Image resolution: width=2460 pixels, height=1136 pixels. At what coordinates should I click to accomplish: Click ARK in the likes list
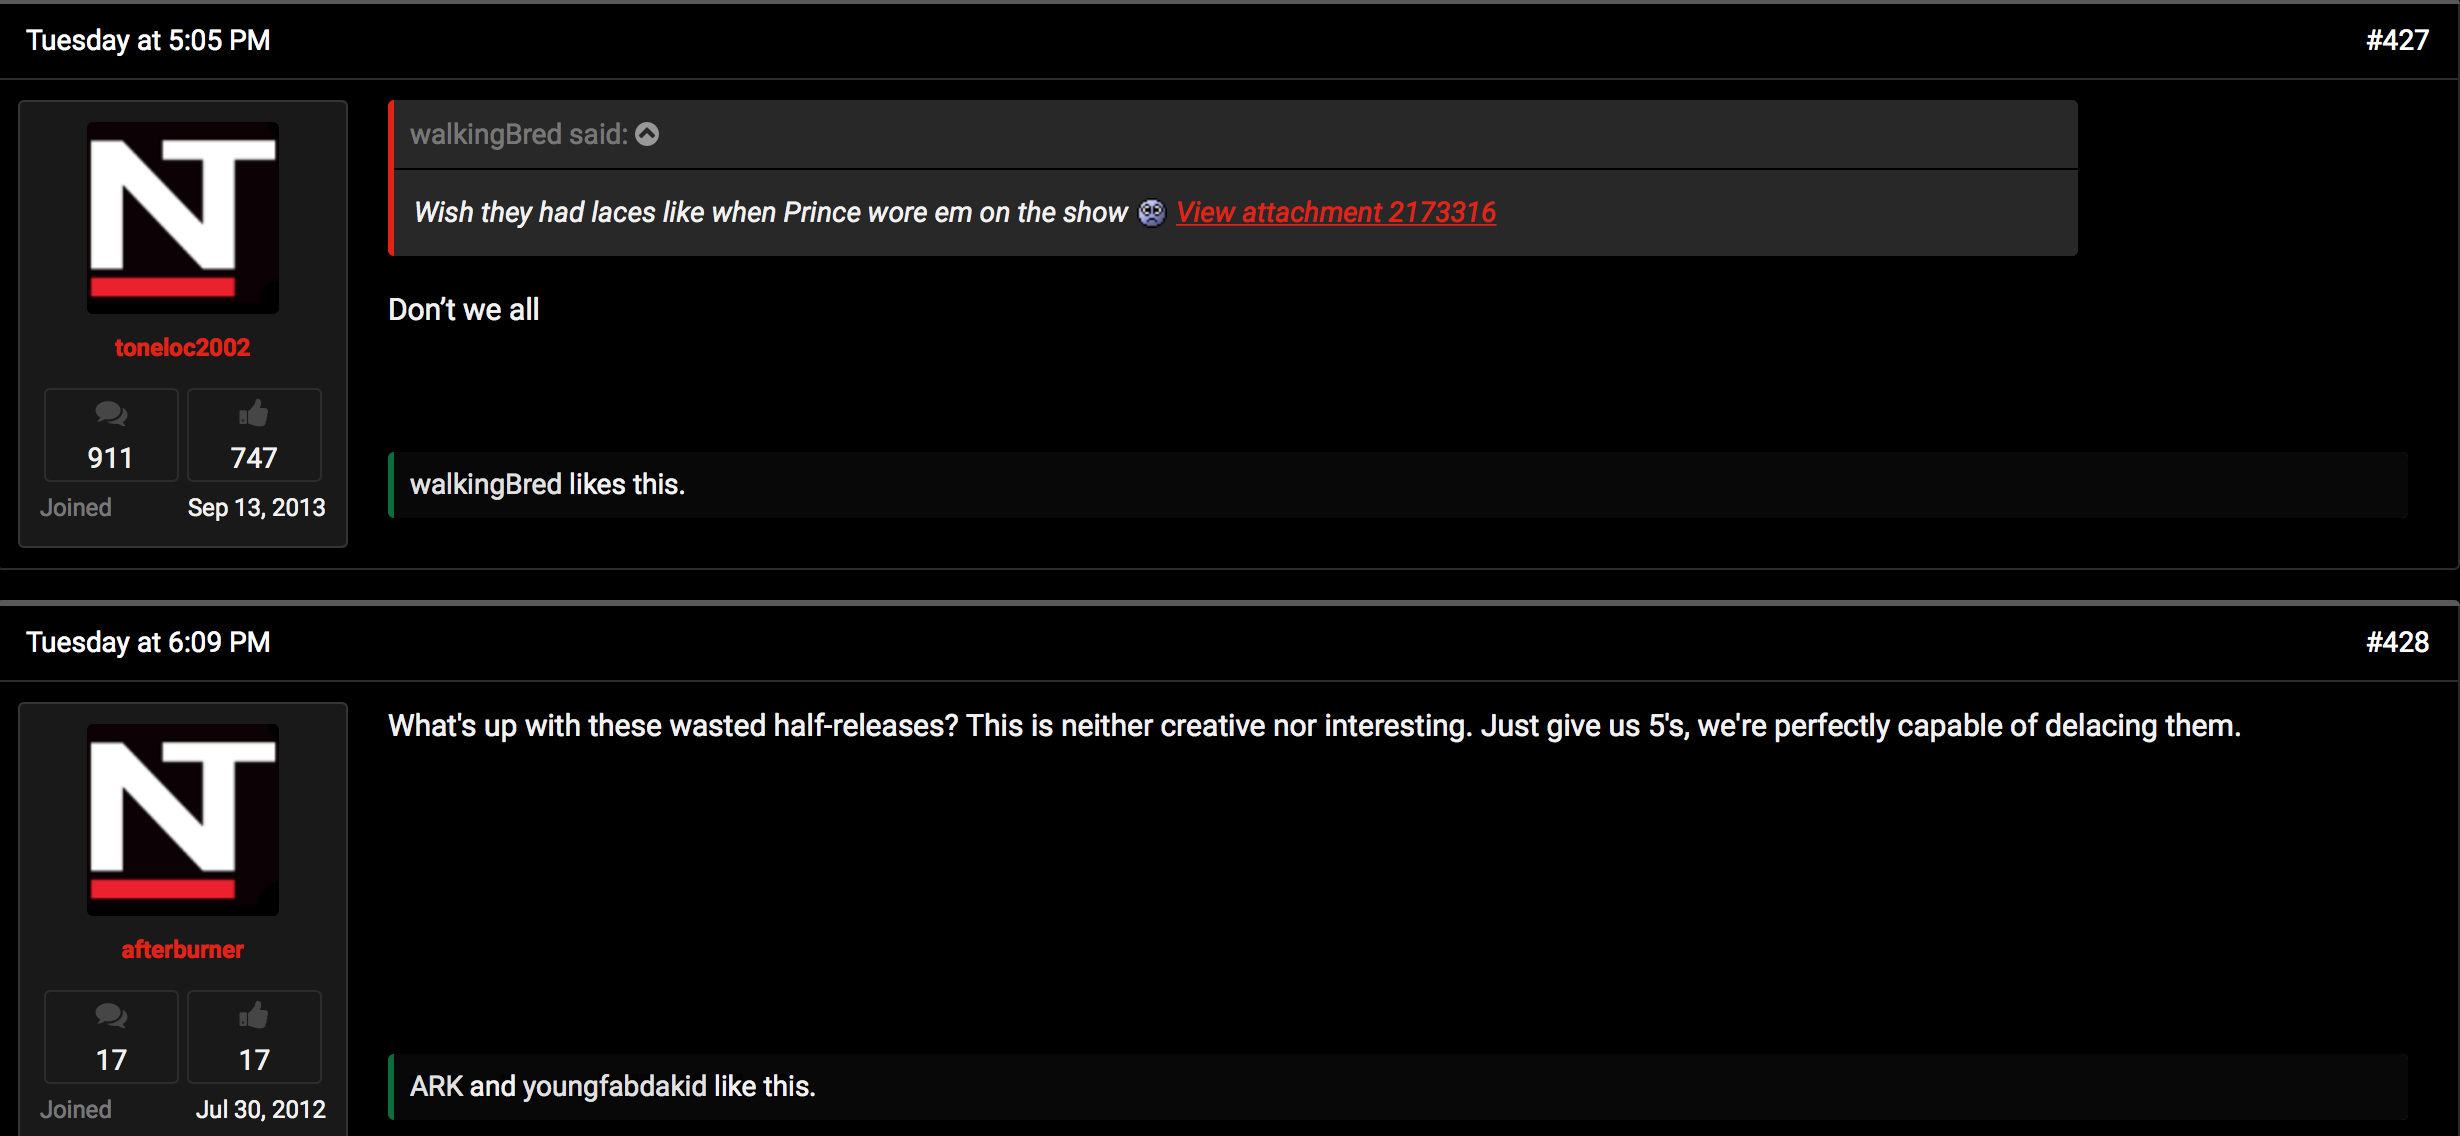436,1087
